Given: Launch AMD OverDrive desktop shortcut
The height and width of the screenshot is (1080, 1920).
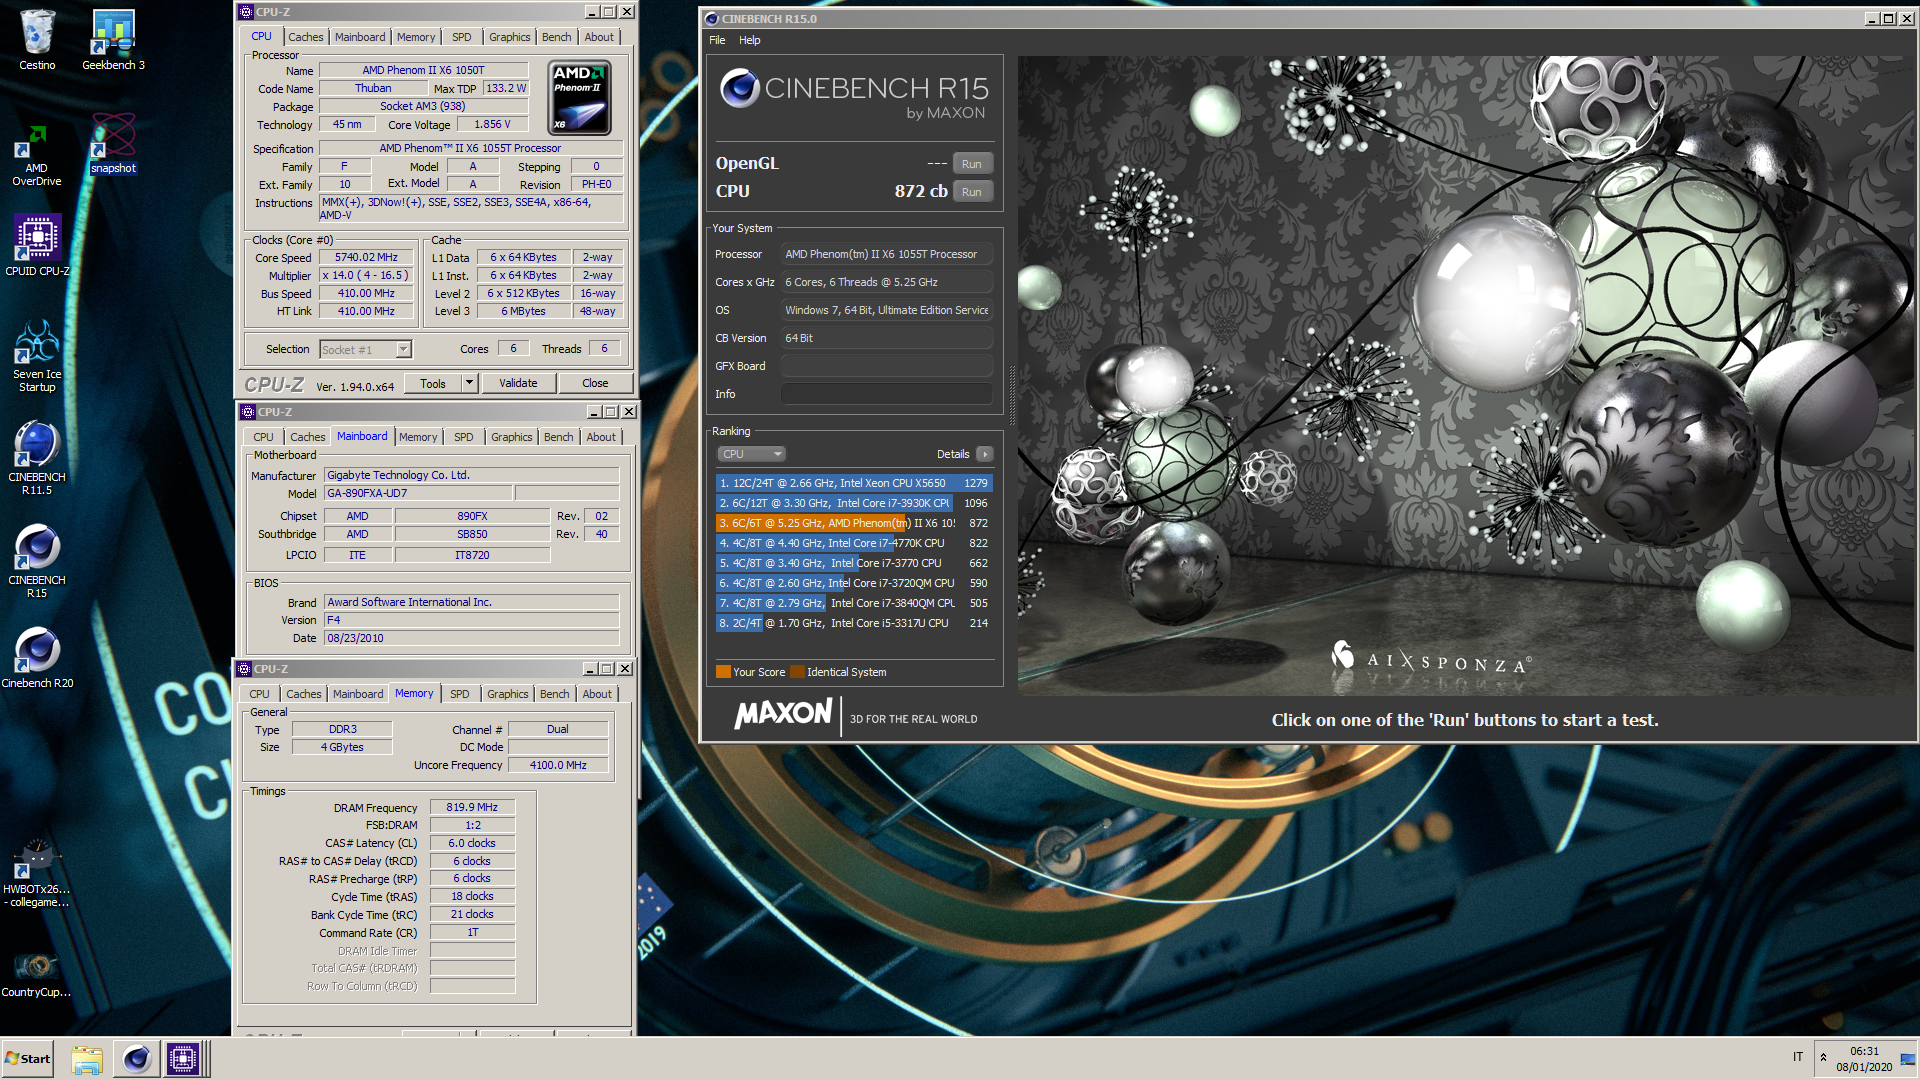Looking at the screenshot, I should pos(37,155).
